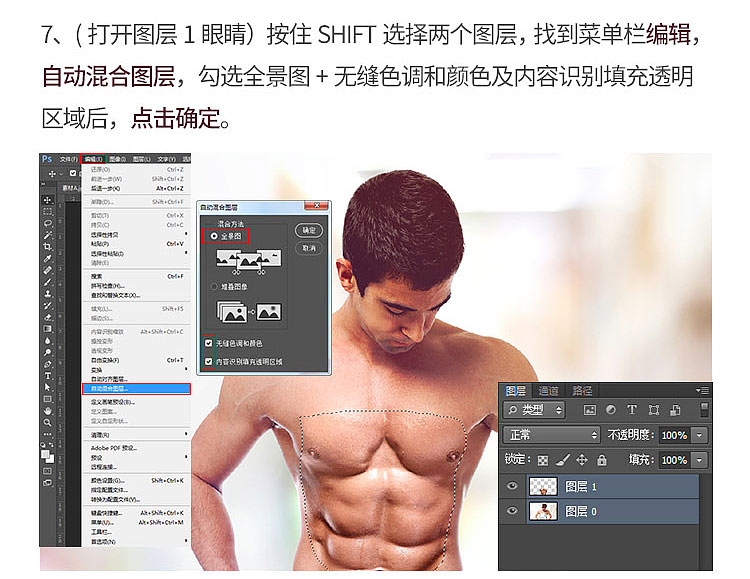Toggle the 无缝色调和颜色 checkbox
Image resolution: width=750 pixels, height=579 pixels.
(209, 343)
